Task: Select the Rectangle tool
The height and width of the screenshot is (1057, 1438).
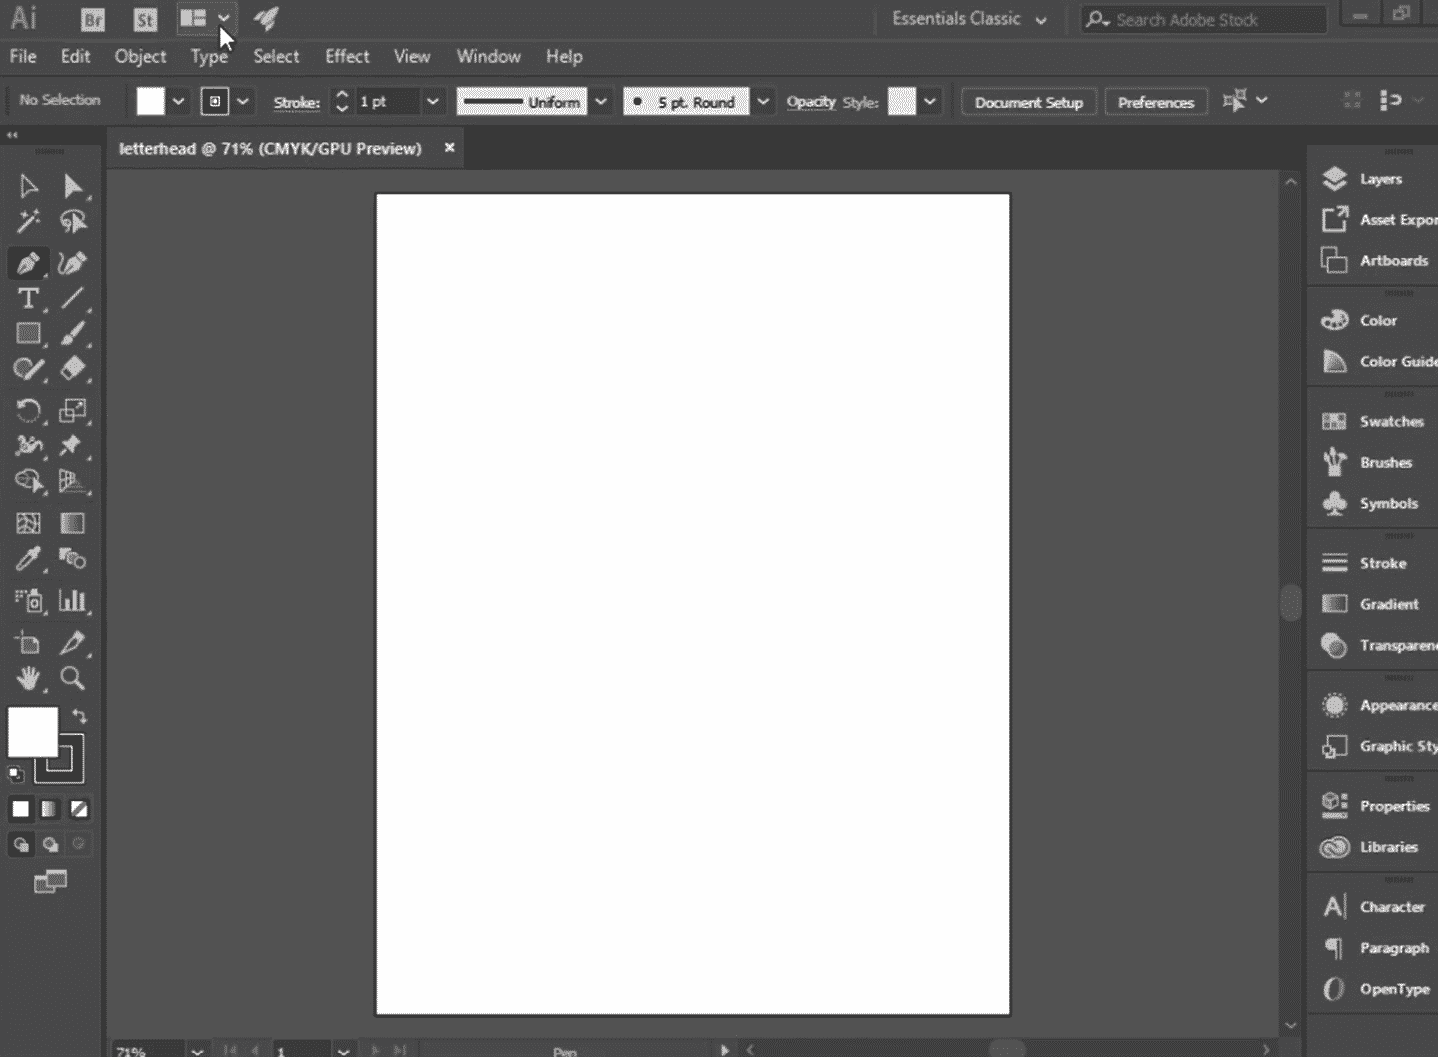Action: click(x=28, y=333)
